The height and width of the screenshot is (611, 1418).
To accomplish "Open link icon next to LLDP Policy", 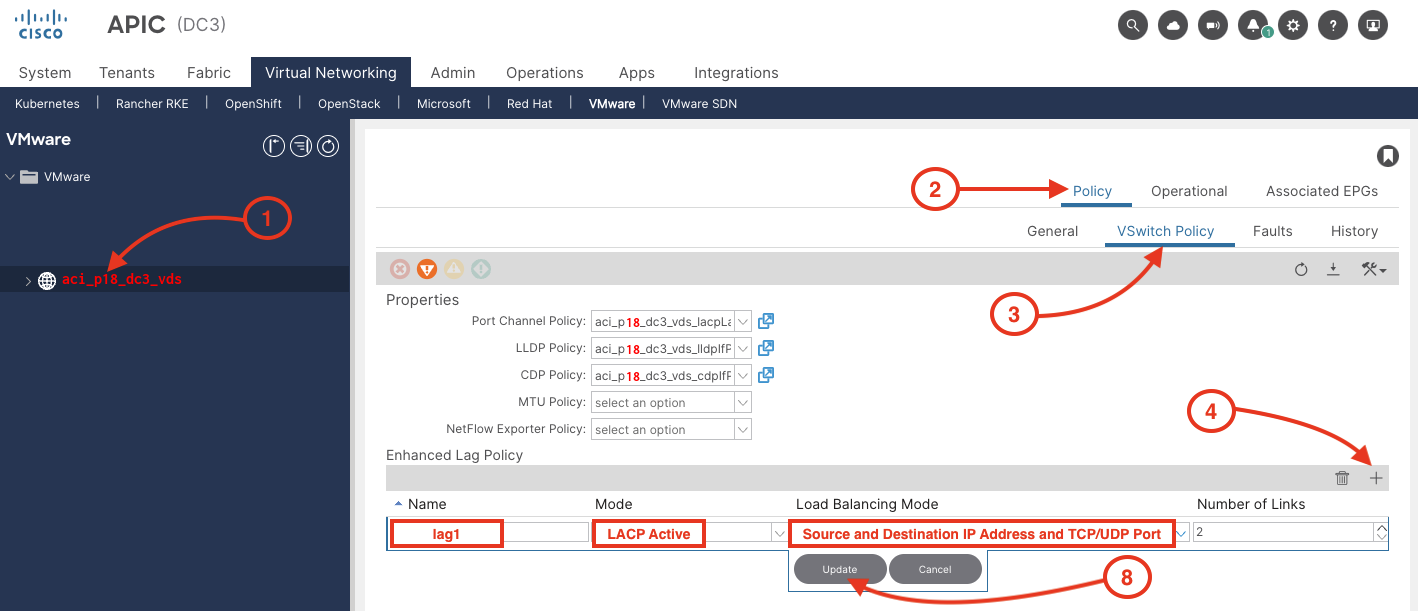I will 766,348.
